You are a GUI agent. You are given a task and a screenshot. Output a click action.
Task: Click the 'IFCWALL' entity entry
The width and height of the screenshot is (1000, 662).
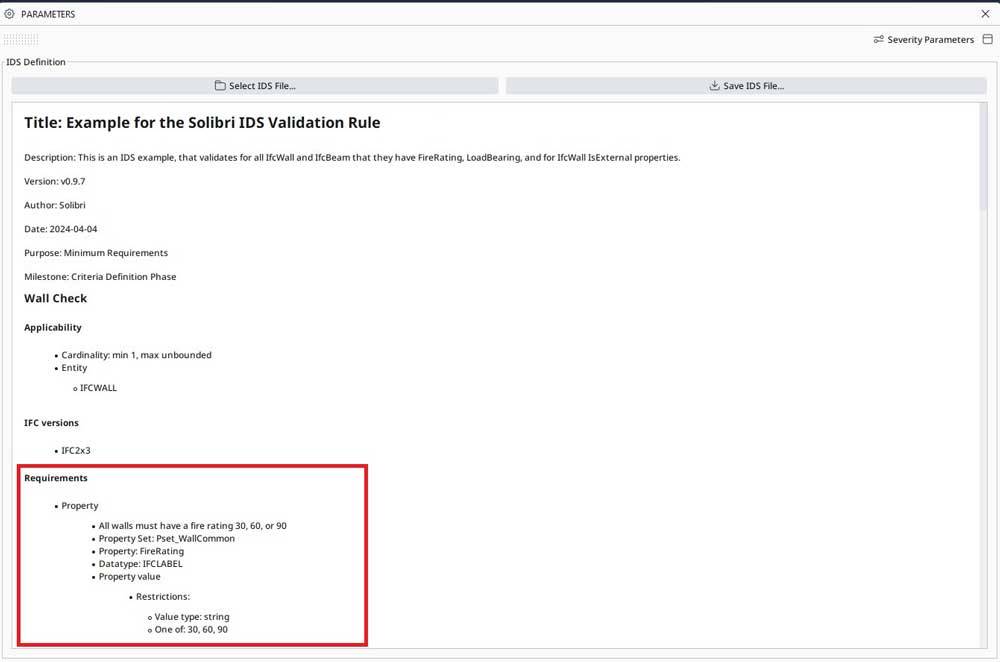98,388
